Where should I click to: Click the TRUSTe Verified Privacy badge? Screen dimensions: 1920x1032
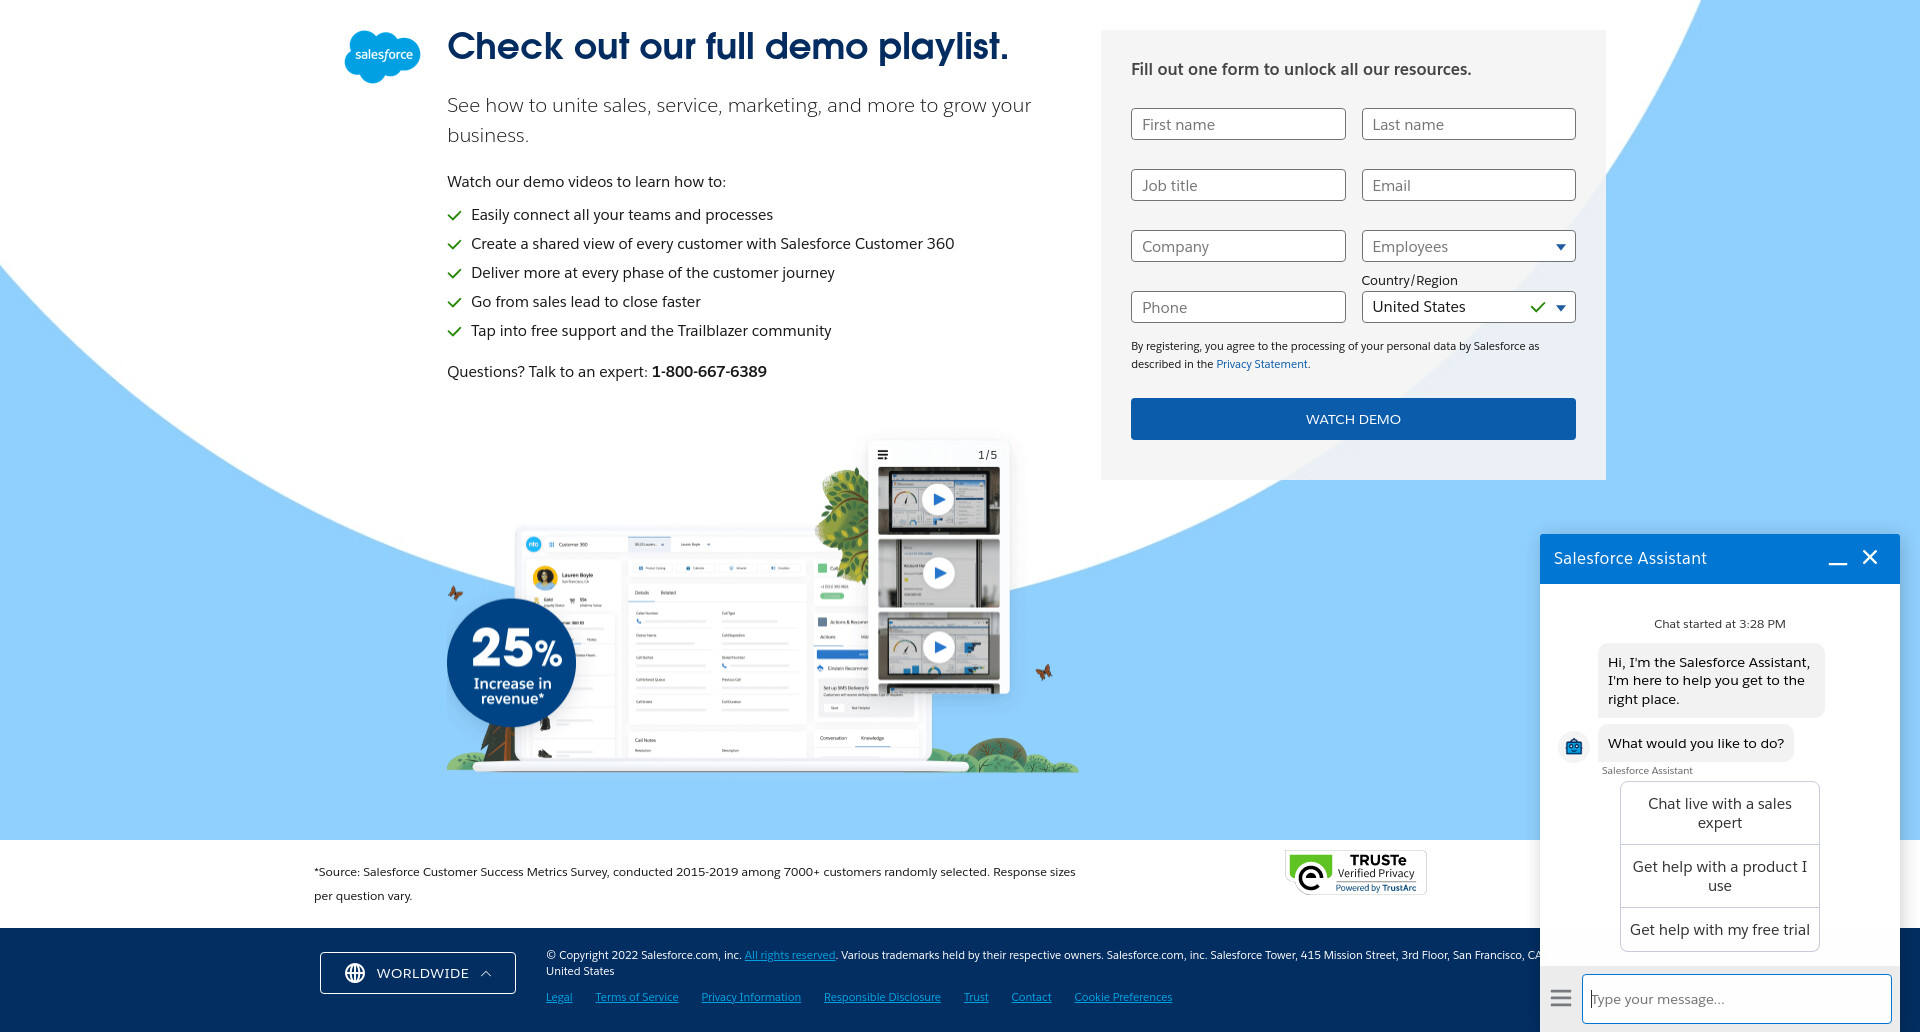click(1356, 872)
